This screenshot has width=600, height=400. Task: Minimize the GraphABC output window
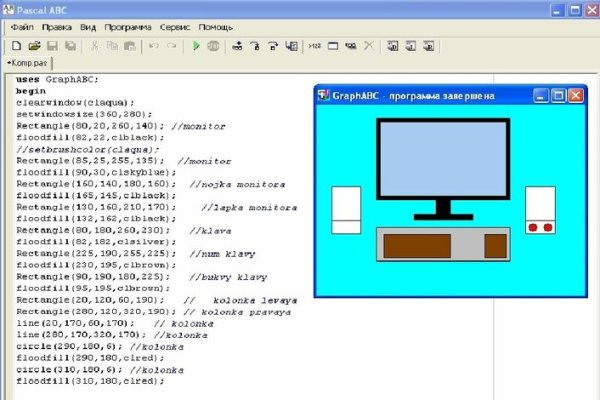pos(541,95)
